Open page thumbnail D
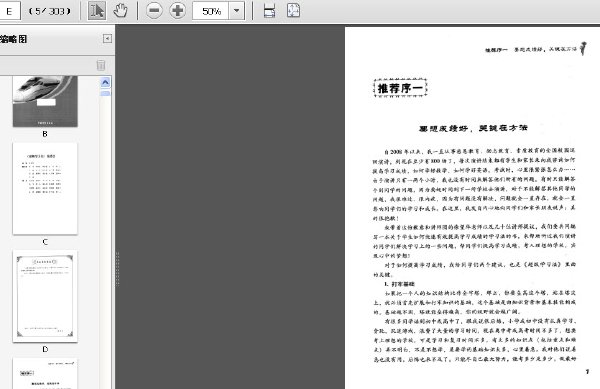The width and height of the screenshot is (600, 389). click(45, 296)
